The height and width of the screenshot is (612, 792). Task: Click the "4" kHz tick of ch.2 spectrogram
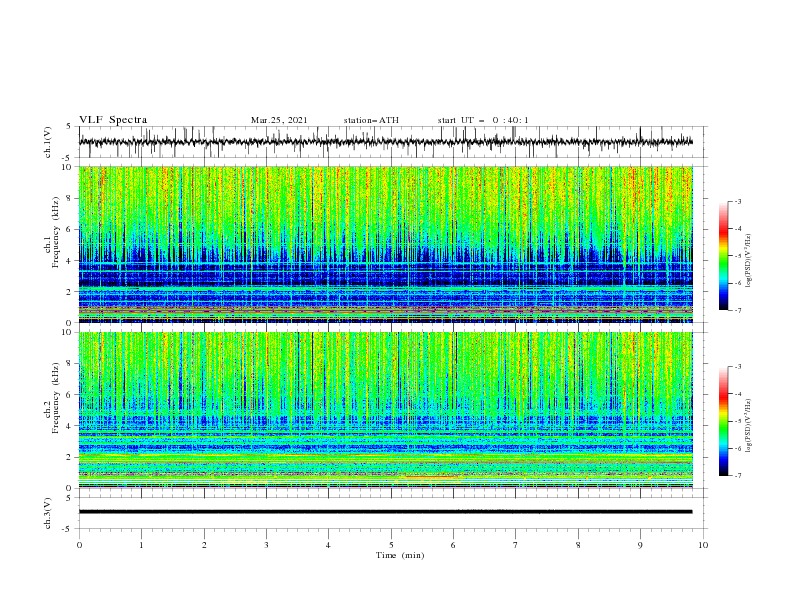(69, 426)
